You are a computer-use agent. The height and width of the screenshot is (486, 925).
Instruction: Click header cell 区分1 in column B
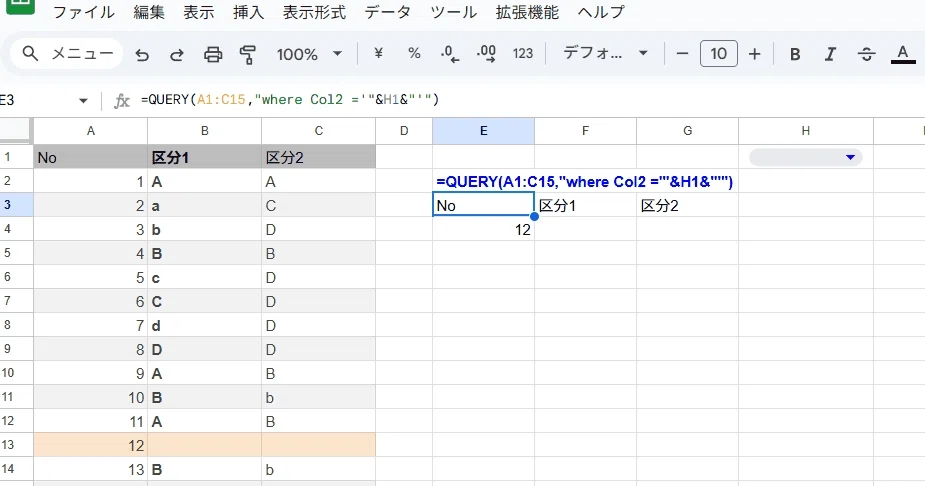tap(204, 157)
